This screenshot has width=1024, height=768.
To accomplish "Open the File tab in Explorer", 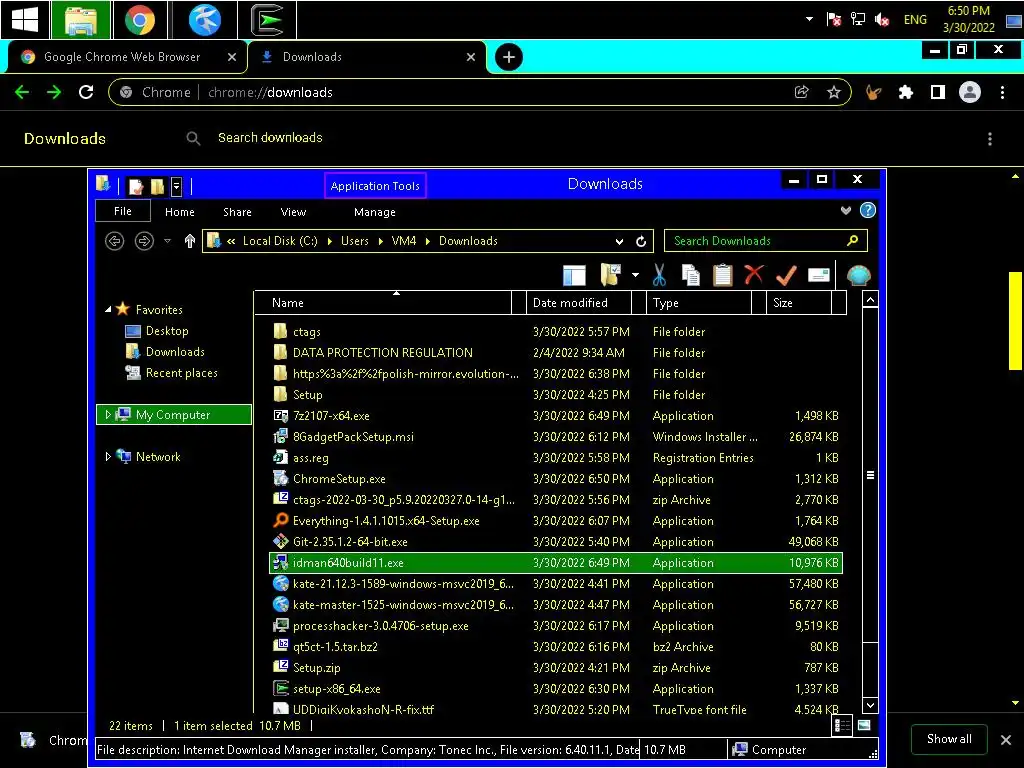I will coord(123,211).
